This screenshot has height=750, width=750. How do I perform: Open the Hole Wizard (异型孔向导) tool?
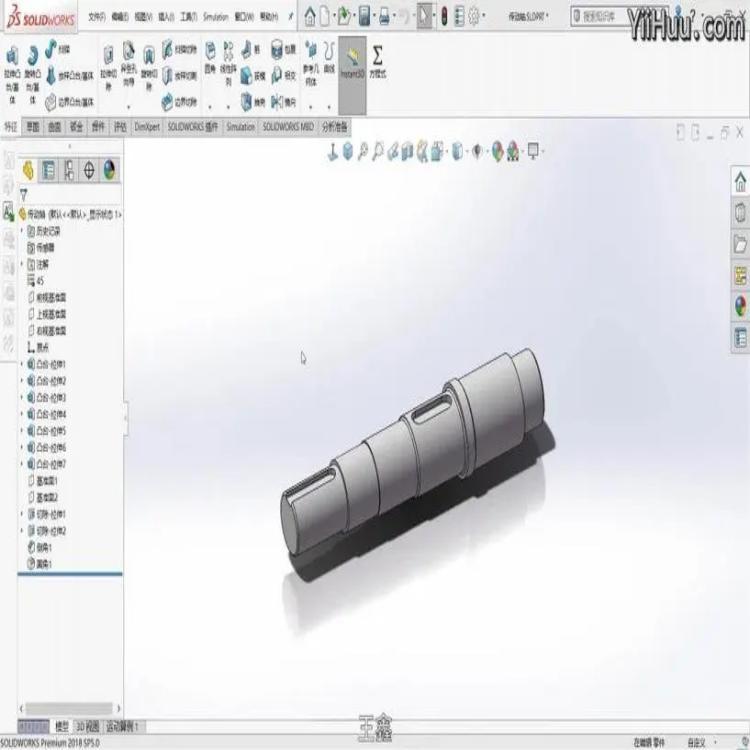[128, 65]
